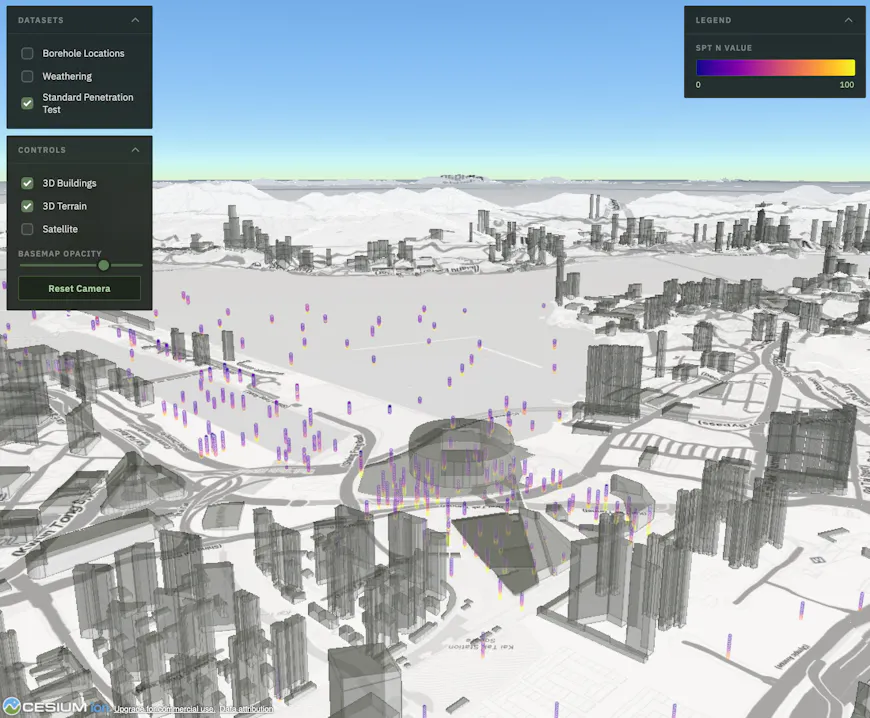Turn off 3D Buildings
This screenshot has width=870, height=718.
click(27, 183)
